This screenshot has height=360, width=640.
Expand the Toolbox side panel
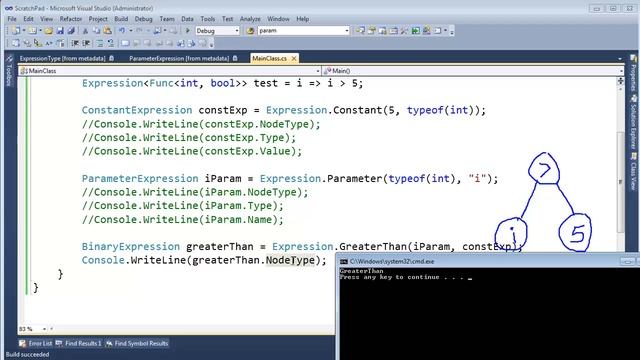point(9,71)
